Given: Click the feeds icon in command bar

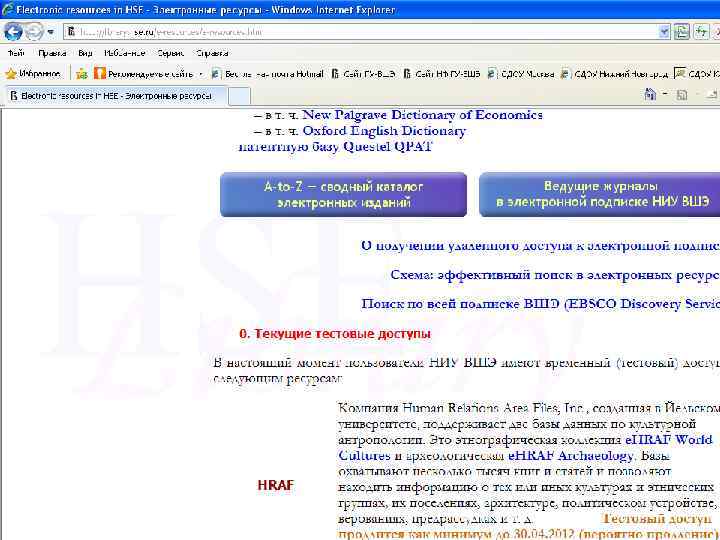Looking at the screenshot, I should point(682,95).
